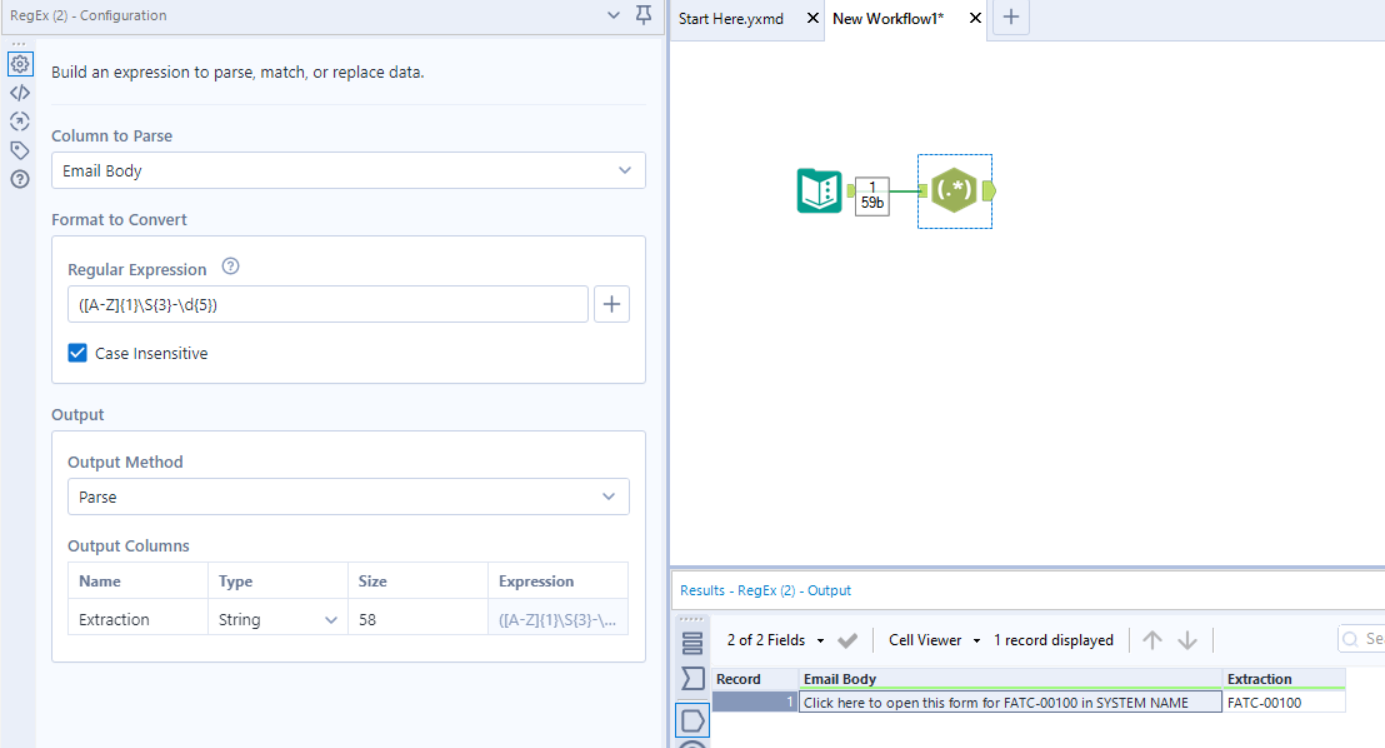Uncheck the Case Insensitive checkbox
The width and height of the screenshot is (1385, 748).
[77, 353]
